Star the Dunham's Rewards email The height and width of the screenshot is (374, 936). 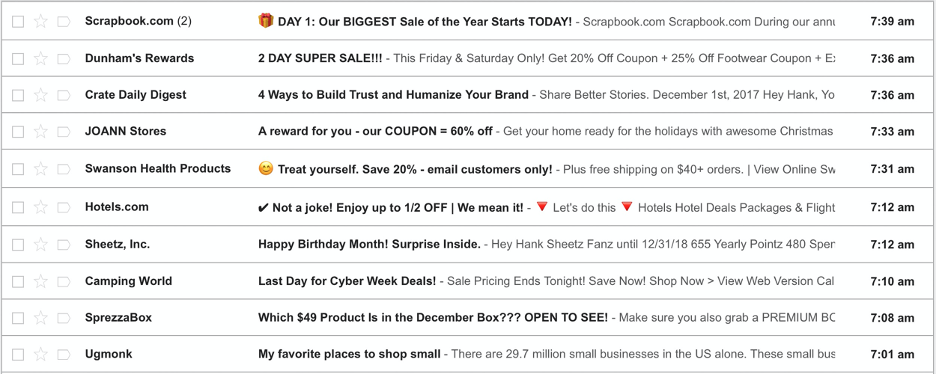[41, 58]
